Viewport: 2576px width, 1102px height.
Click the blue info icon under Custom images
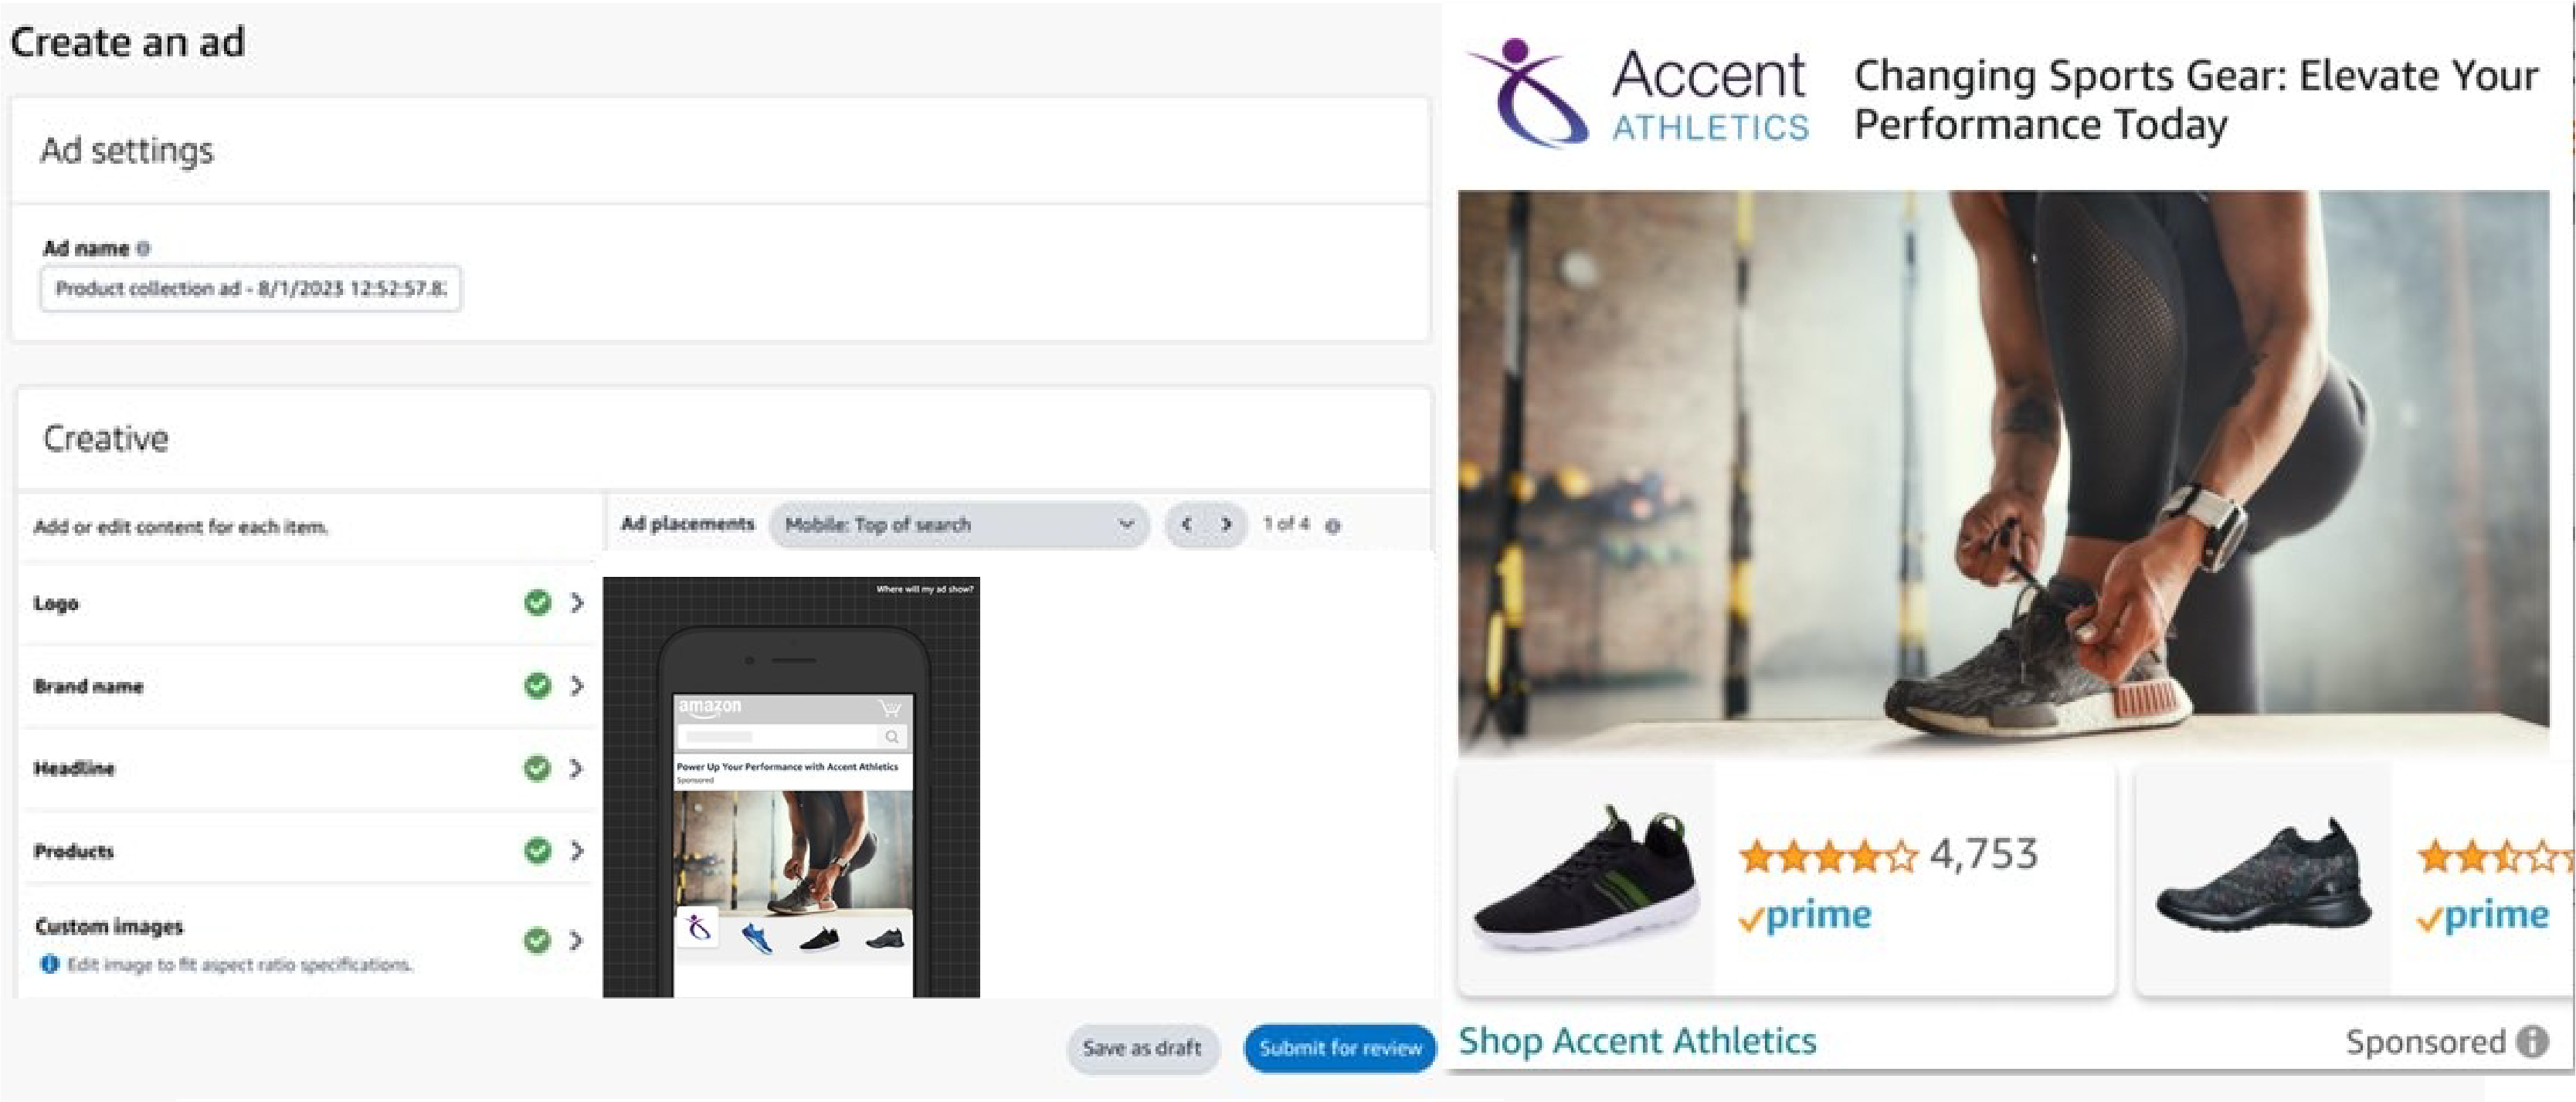tap(49, 964)
